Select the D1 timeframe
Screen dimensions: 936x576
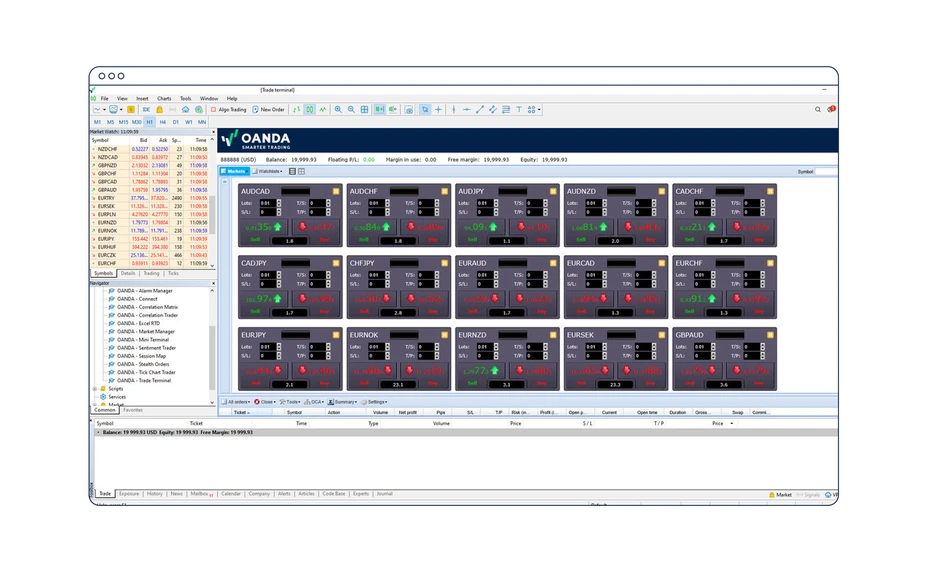176,122
